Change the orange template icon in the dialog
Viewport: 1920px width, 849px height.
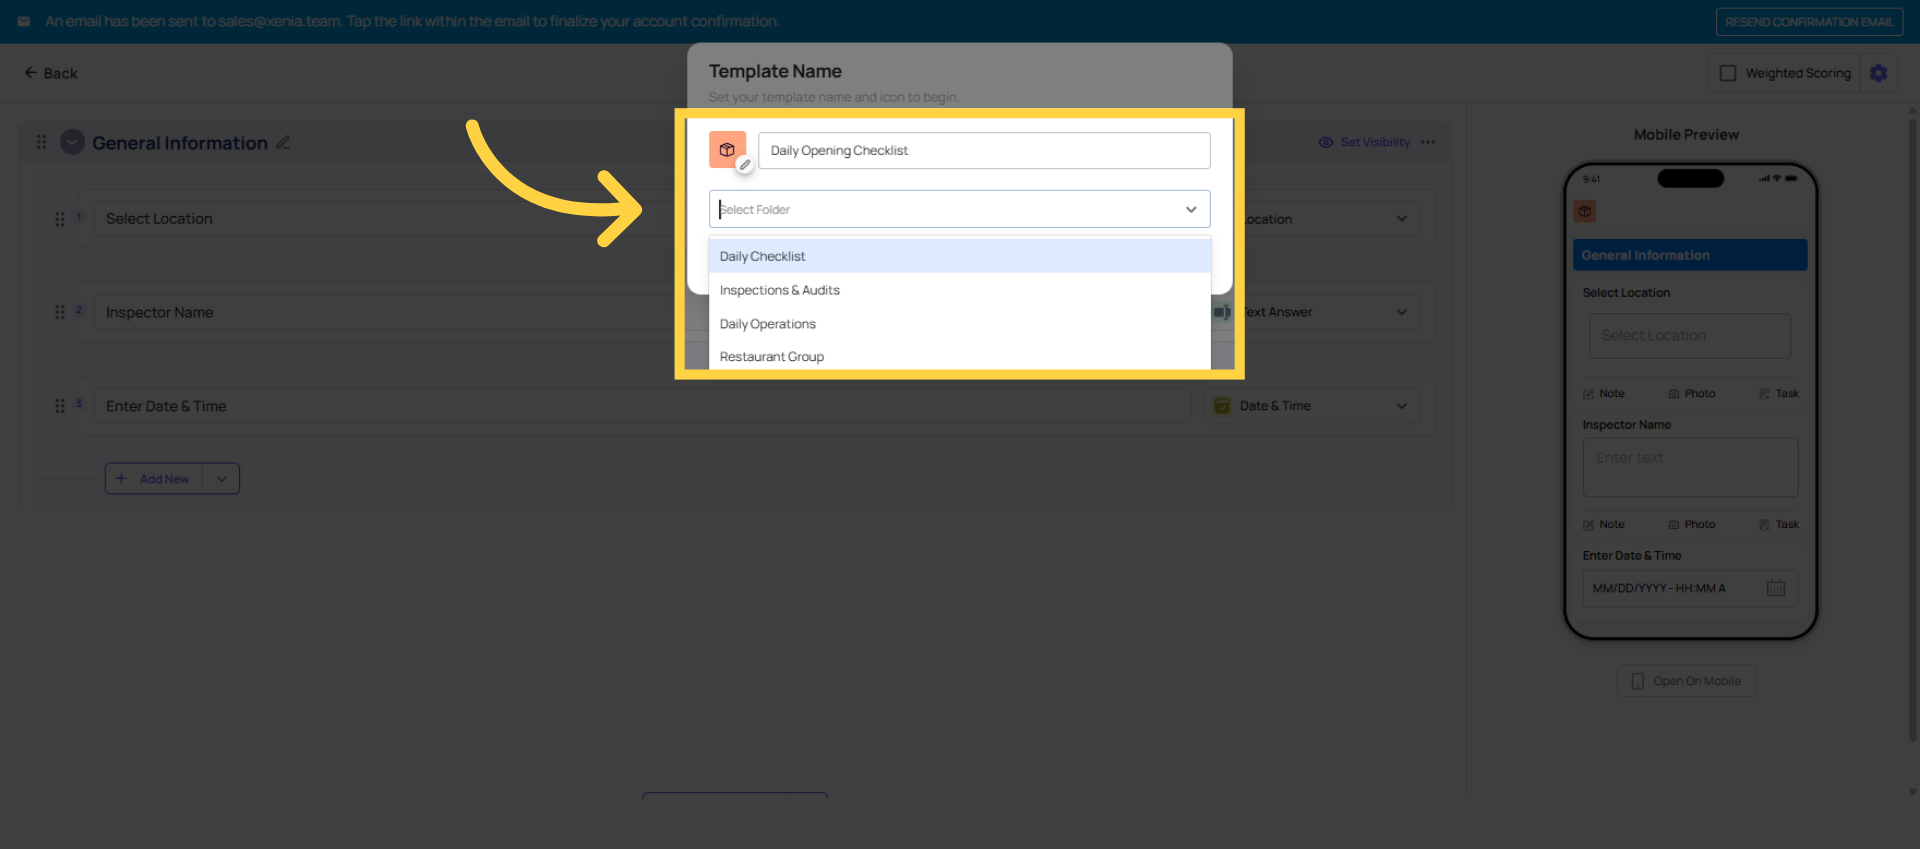click(728, 150)
